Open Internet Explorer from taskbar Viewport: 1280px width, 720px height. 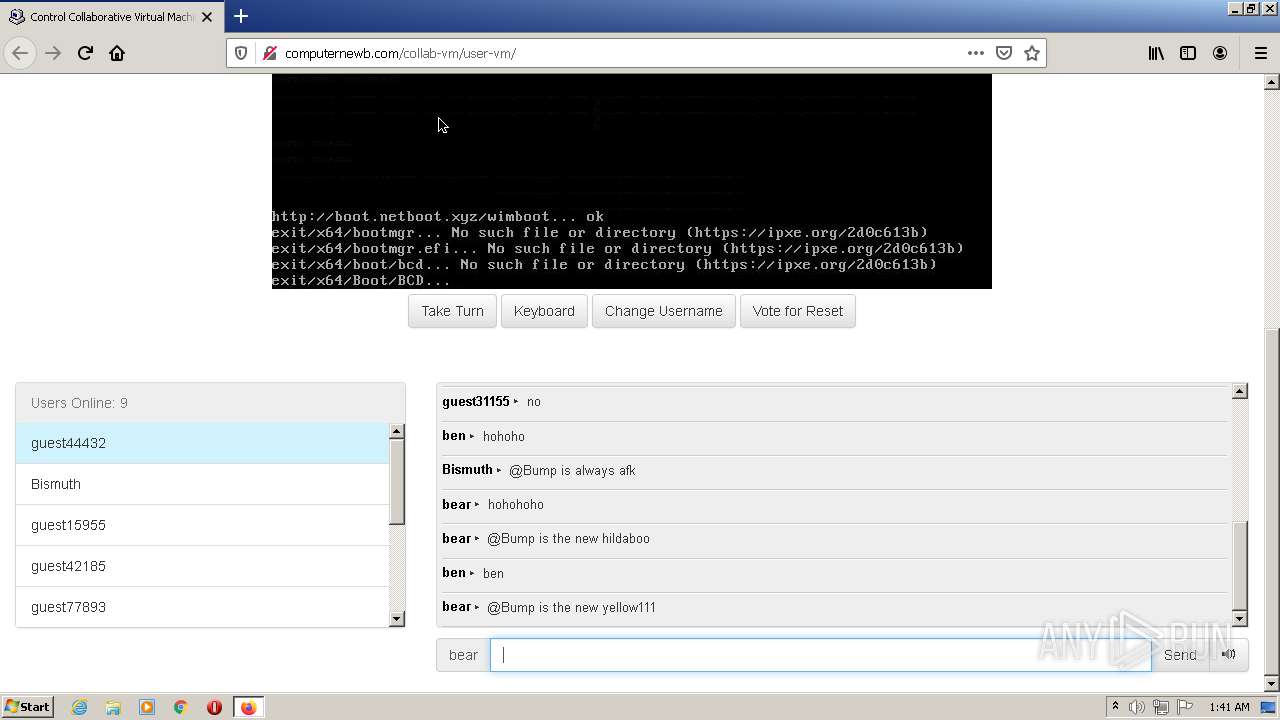[79, 707]
